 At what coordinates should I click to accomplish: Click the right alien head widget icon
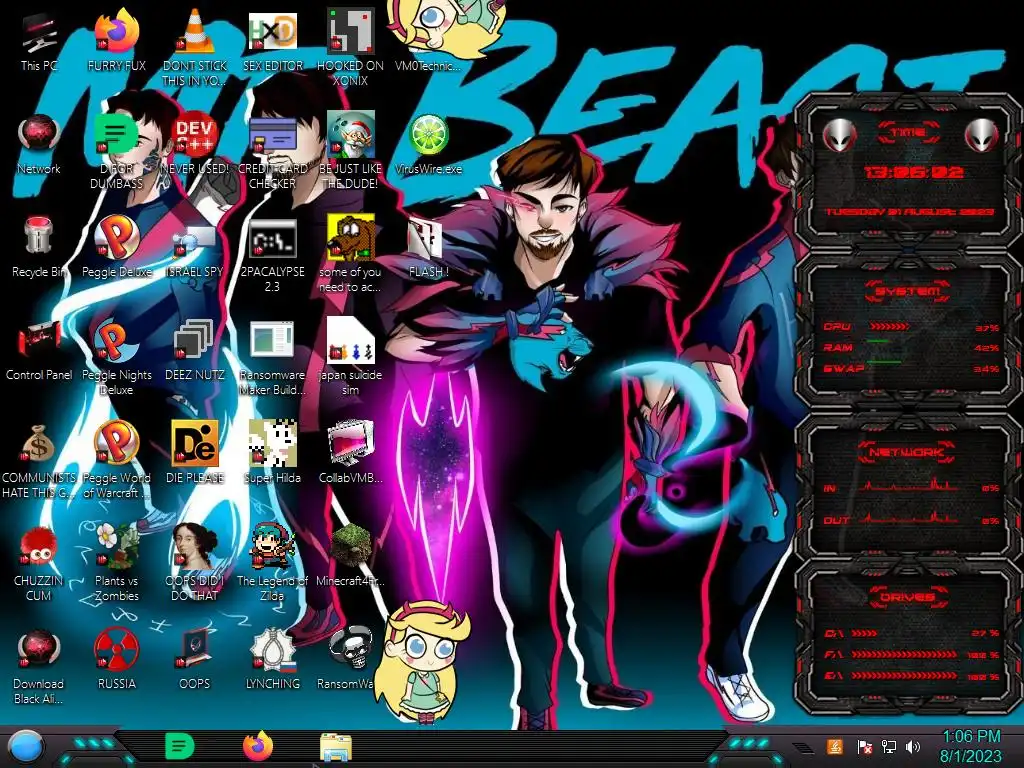[x=982, y=136]
